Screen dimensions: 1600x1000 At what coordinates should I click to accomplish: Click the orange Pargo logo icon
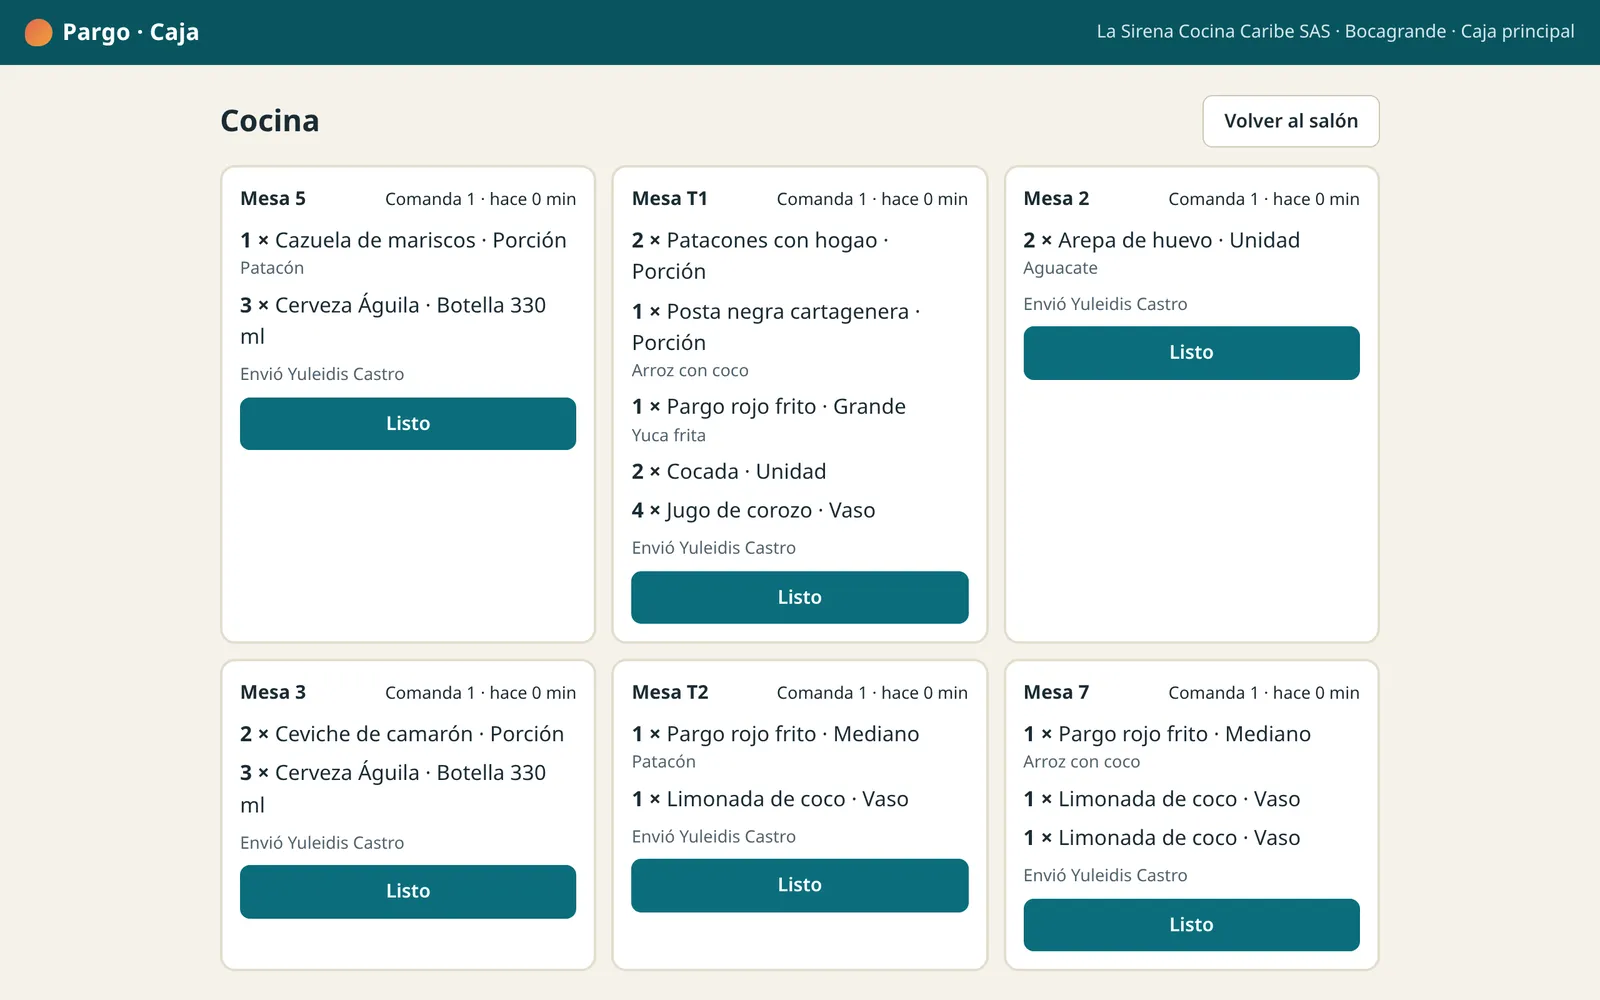point(38,32)
